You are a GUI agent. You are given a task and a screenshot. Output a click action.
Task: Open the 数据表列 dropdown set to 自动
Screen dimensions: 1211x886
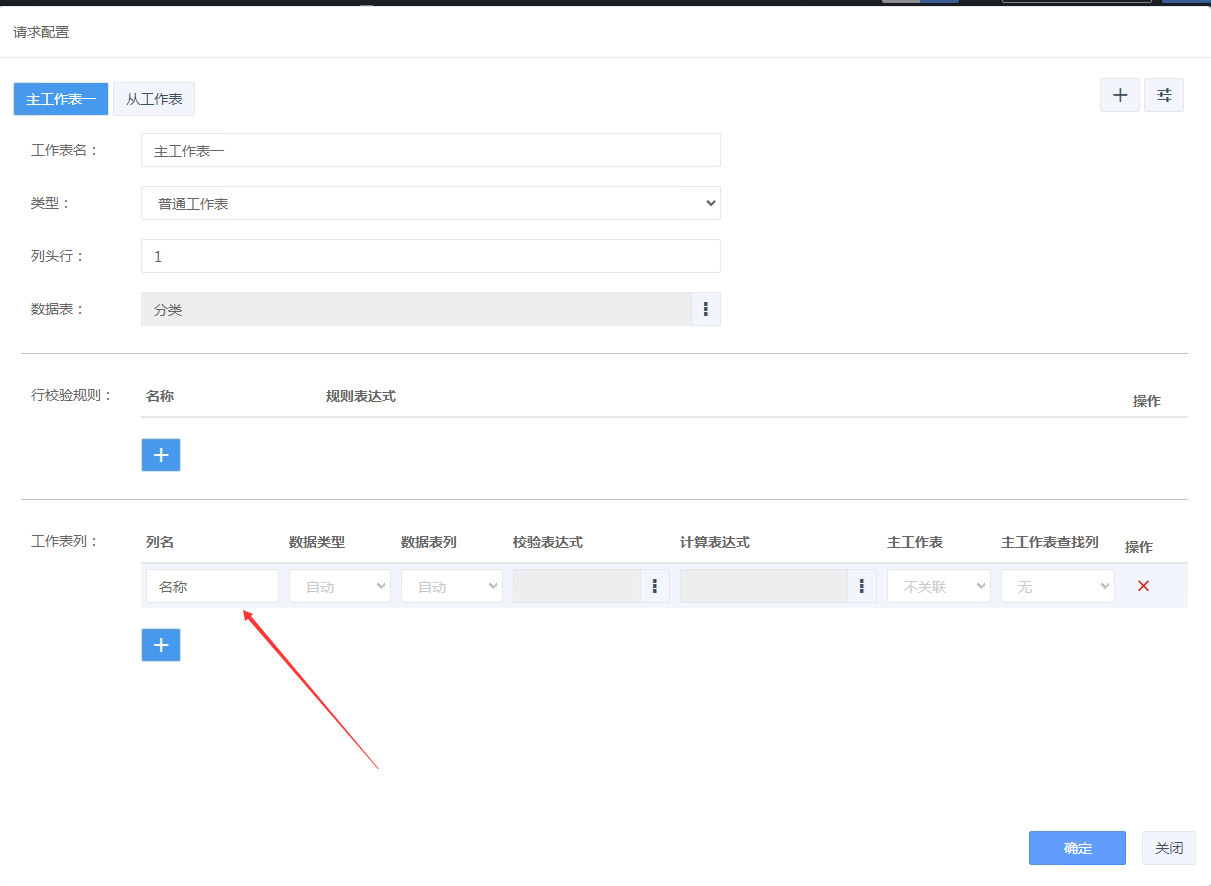[451, 586]
